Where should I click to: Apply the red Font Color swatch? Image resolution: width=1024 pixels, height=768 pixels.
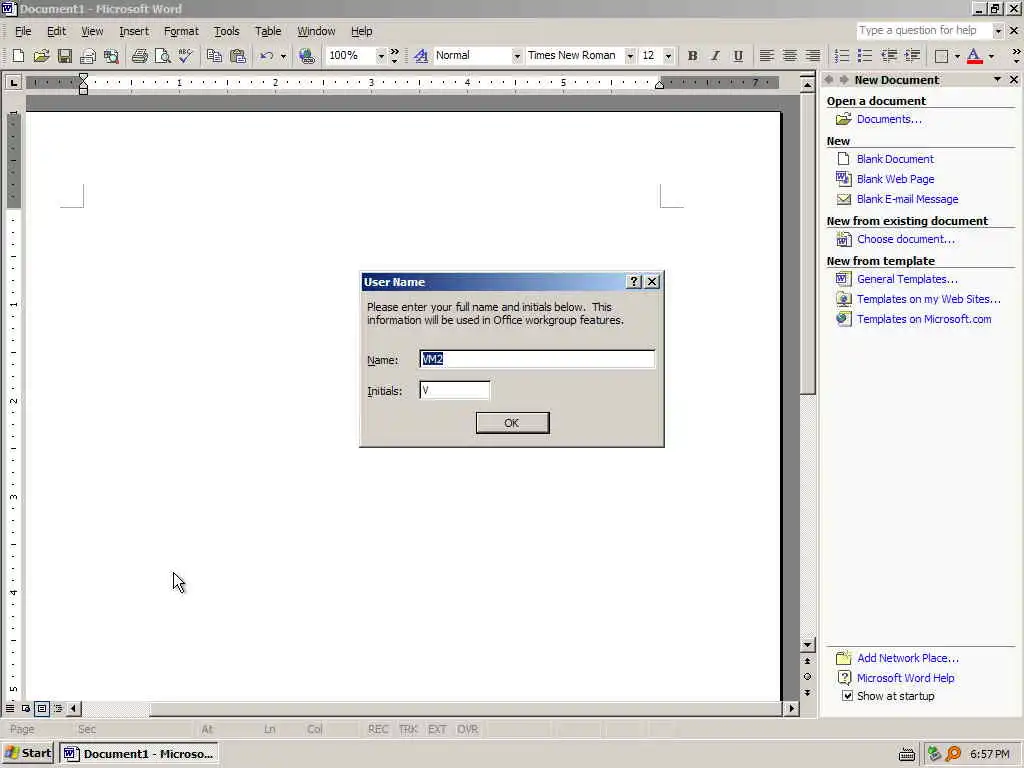(x=974, y=56)
